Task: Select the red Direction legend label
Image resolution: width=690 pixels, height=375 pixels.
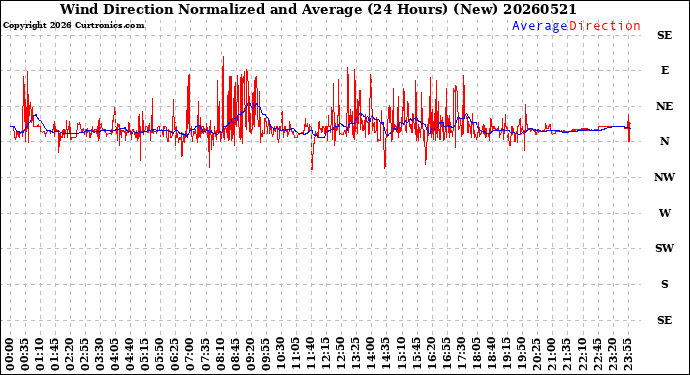Action: (x=605, y=26)
